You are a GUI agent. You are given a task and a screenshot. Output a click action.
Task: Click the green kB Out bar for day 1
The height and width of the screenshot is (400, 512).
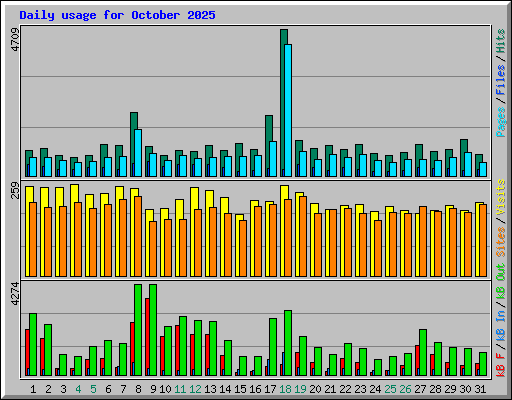33,344
